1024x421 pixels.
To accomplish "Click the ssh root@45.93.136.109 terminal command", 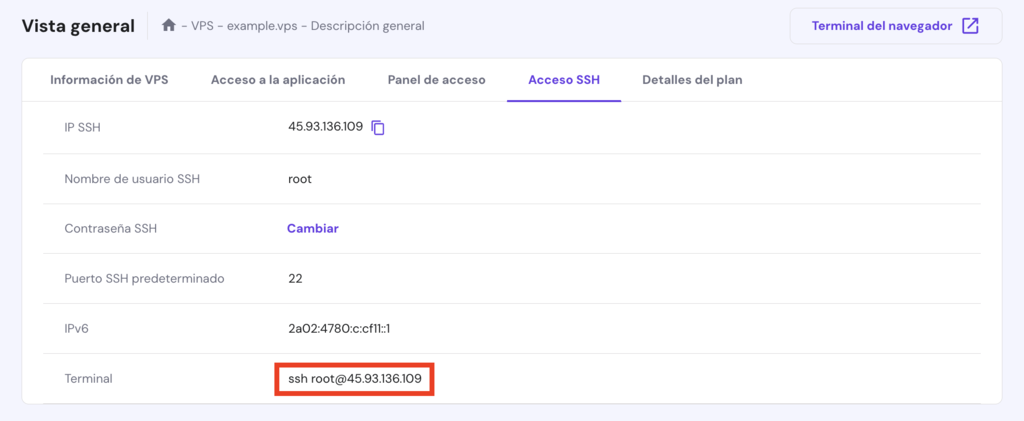I will pyautogui.click(x=354, y=379).
